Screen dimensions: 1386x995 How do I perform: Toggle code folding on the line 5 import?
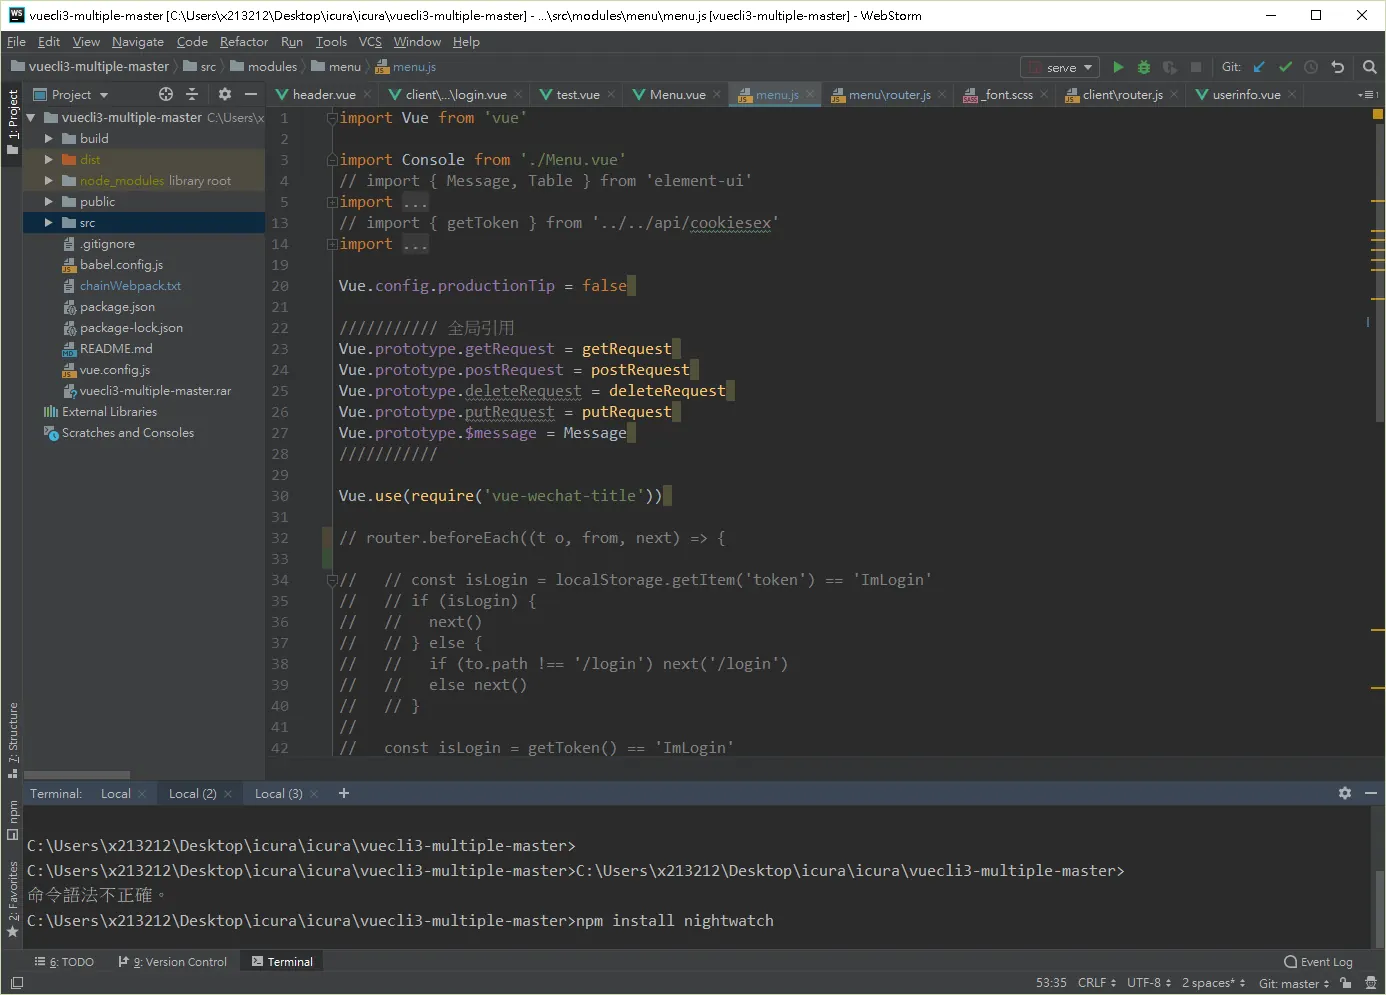pos(332,202)
